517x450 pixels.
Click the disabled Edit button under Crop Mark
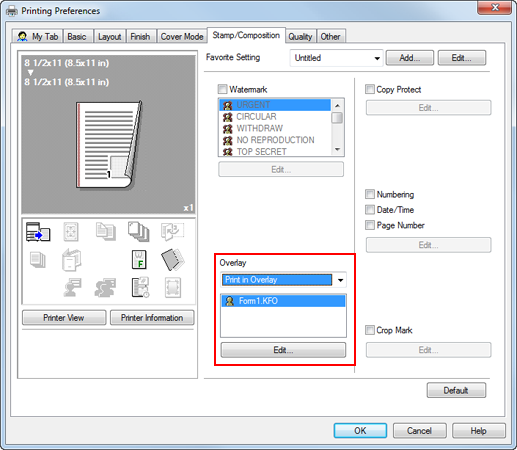[x=428, y=350]
